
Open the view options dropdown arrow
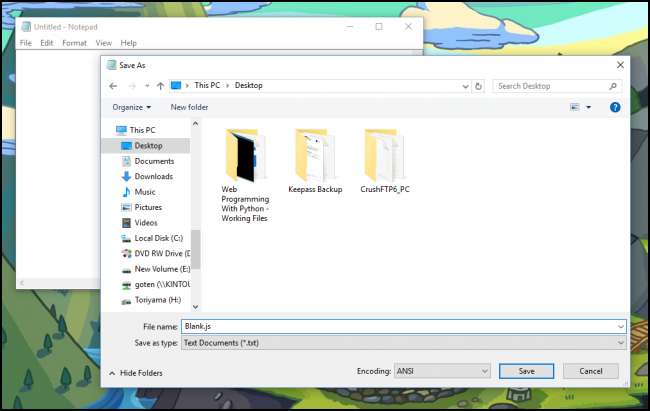pos(588,107)
